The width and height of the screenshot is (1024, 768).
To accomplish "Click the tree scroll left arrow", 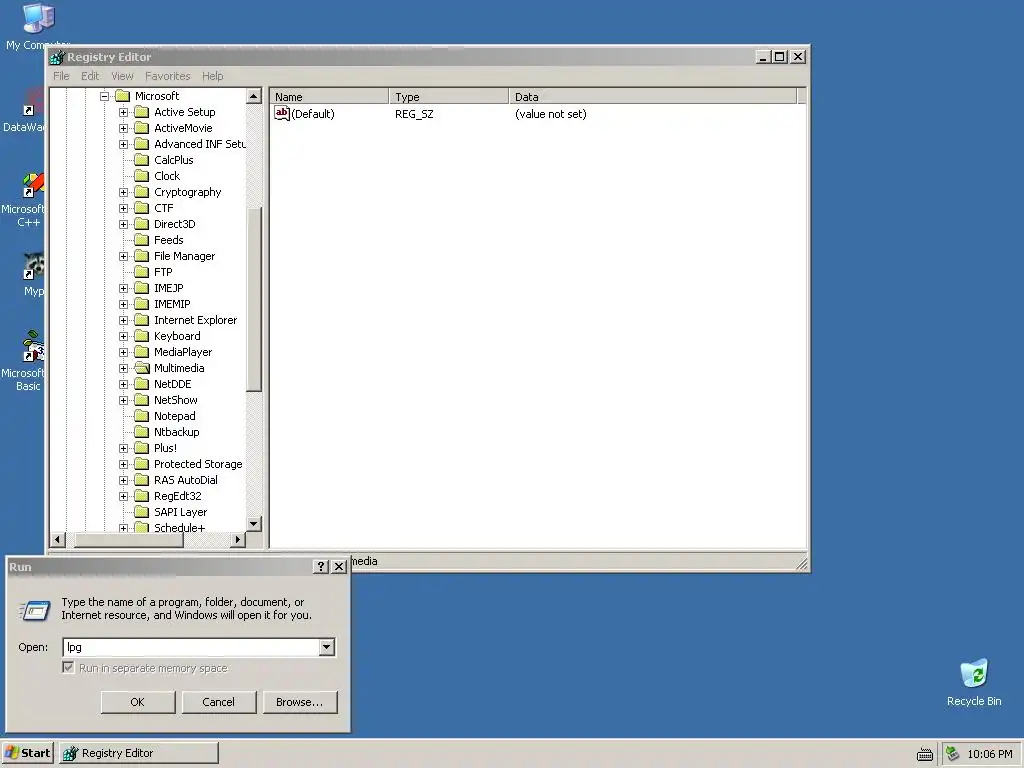I will 58,539.
